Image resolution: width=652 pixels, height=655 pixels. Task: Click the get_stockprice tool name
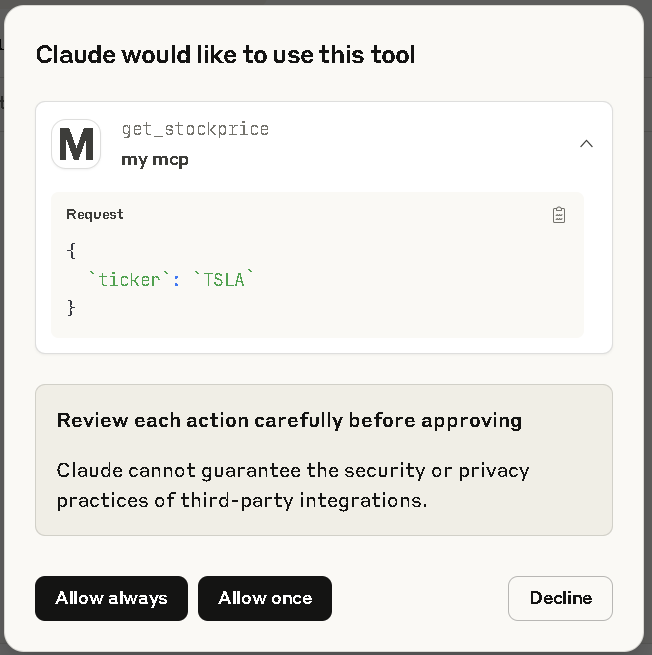195,129
